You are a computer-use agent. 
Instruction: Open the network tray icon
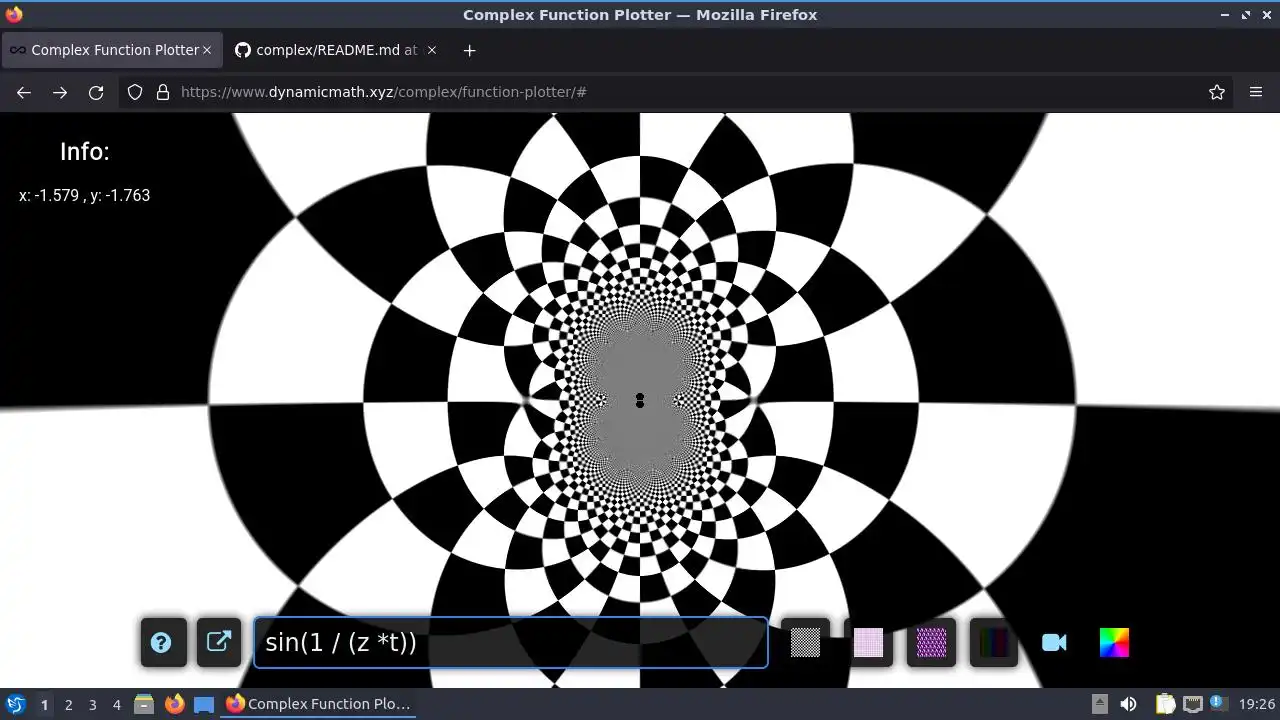pos(1192,704)
